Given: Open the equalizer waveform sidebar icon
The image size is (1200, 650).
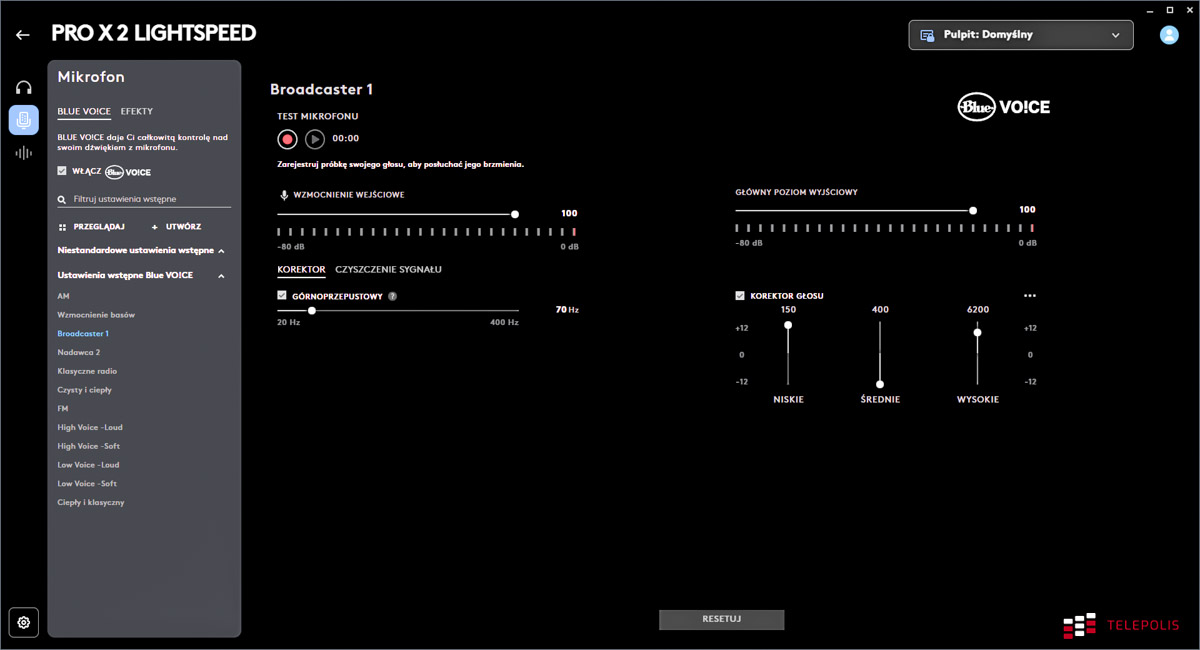Looking at the screenshot, I should coord(24,153).
